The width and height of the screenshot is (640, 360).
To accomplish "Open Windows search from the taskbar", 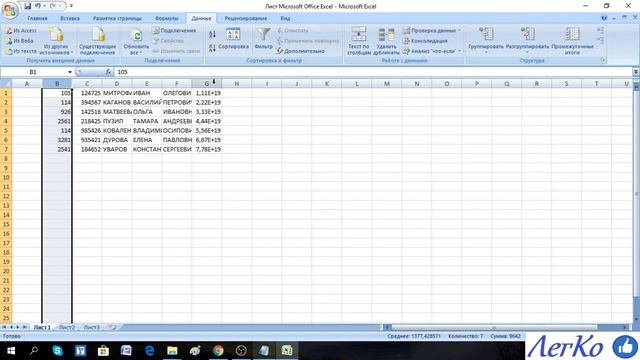I will coord(34,351).
